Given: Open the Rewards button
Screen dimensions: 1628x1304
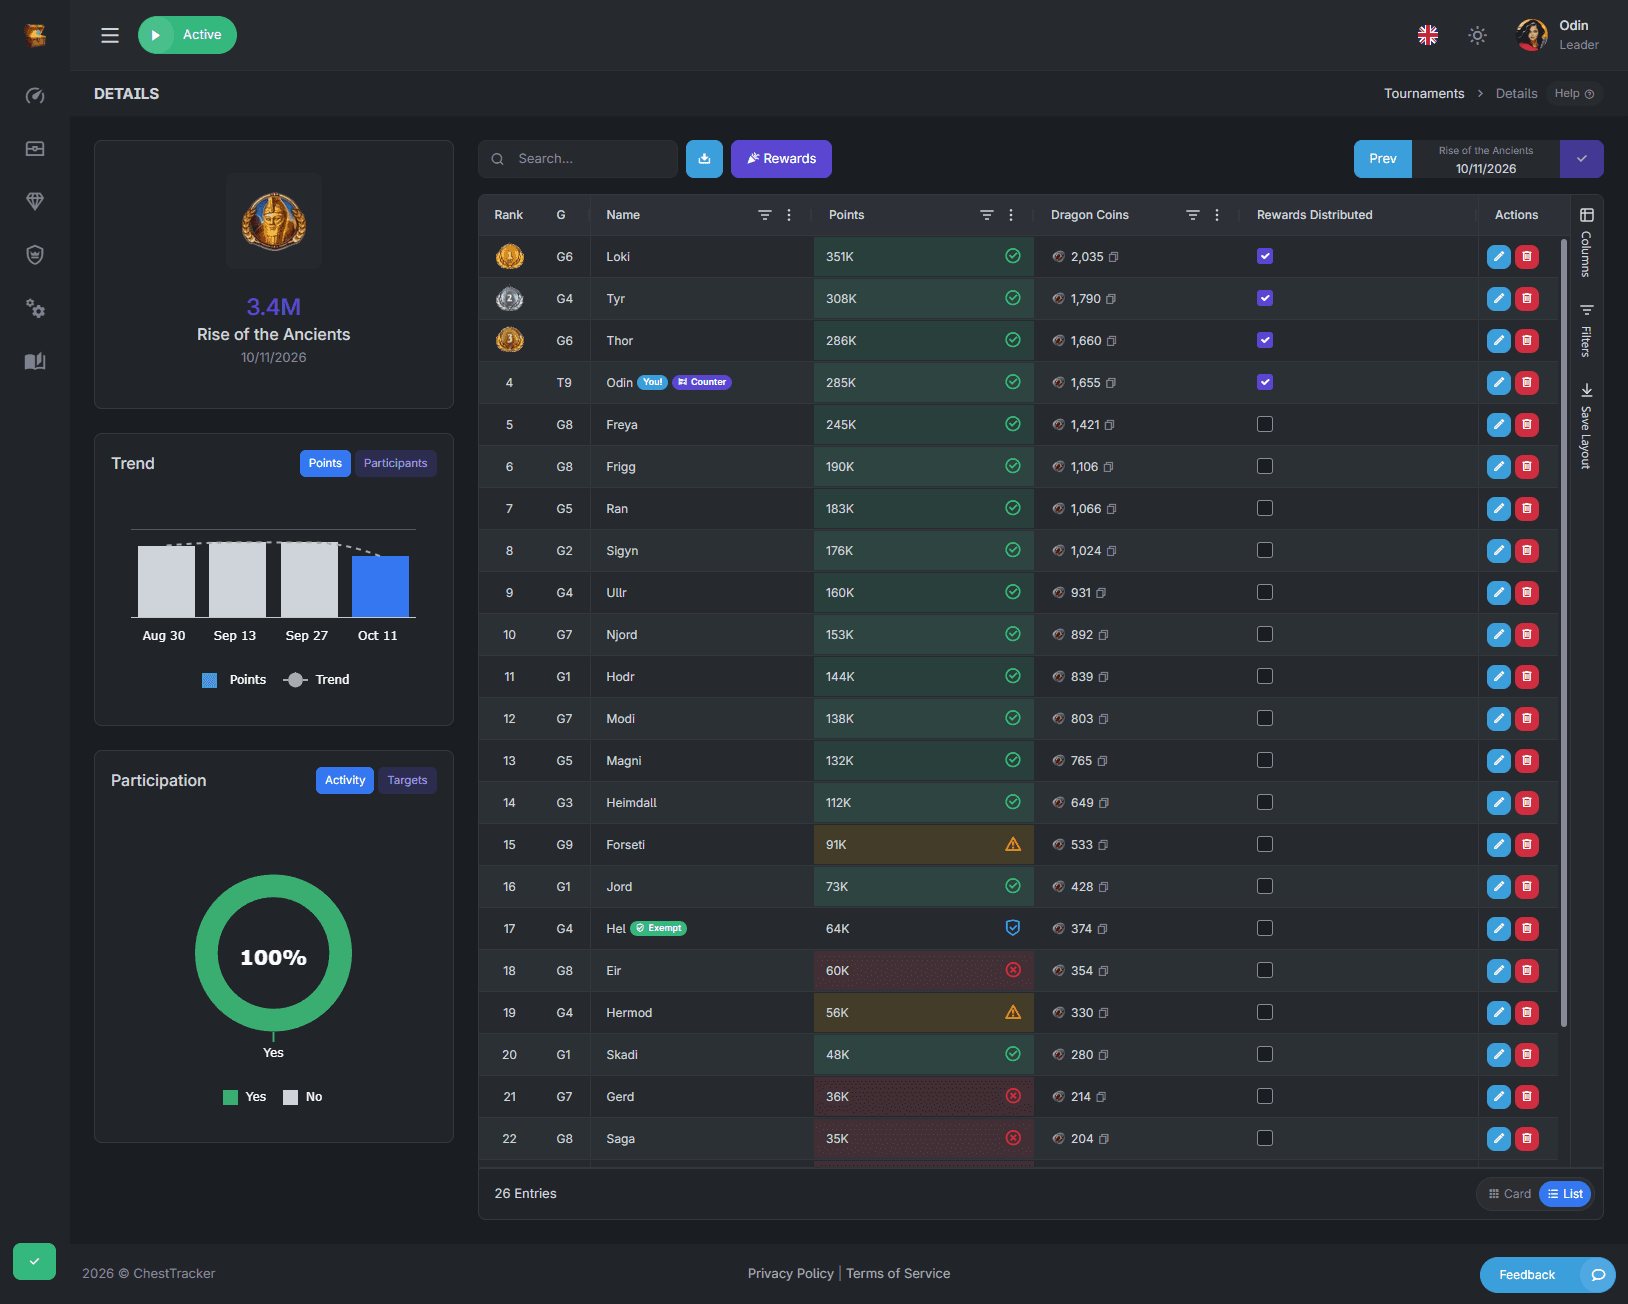Looking at the screenshot, I should click(781, 159).
